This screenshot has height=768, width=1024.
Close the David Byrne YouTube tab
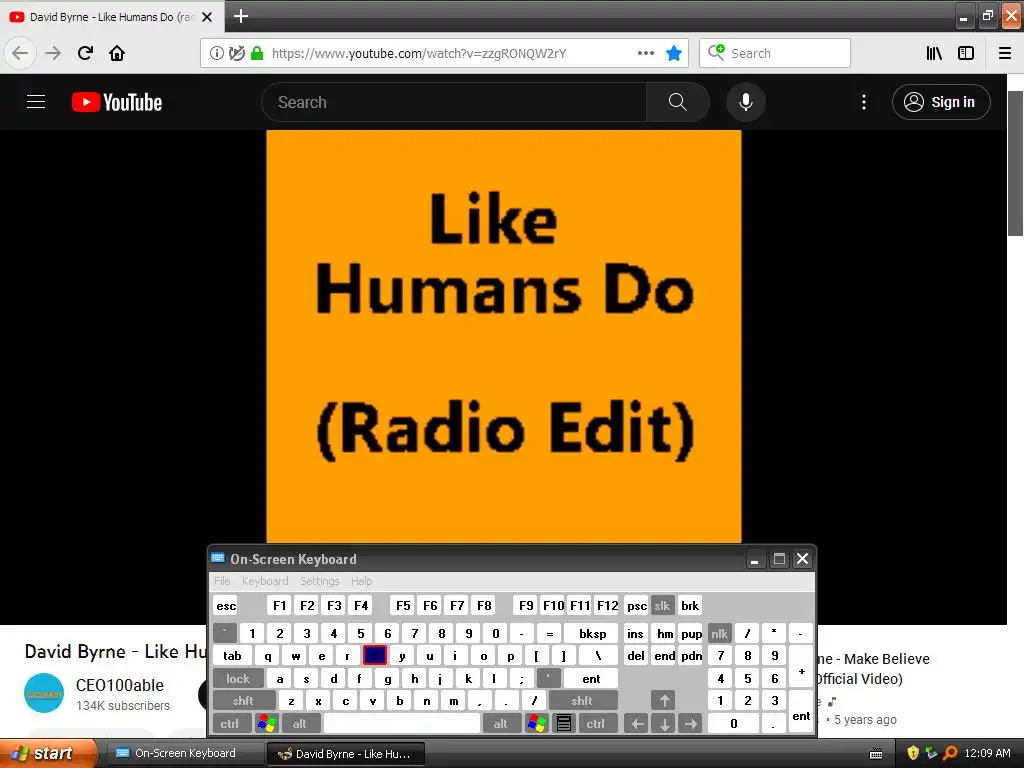pos(207,17)
